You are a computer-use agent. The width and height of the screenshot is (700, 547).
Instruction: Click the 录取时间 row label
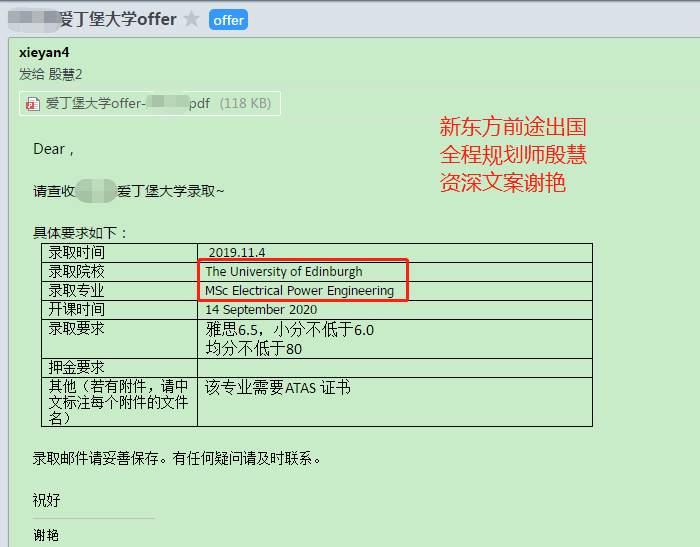76,253
